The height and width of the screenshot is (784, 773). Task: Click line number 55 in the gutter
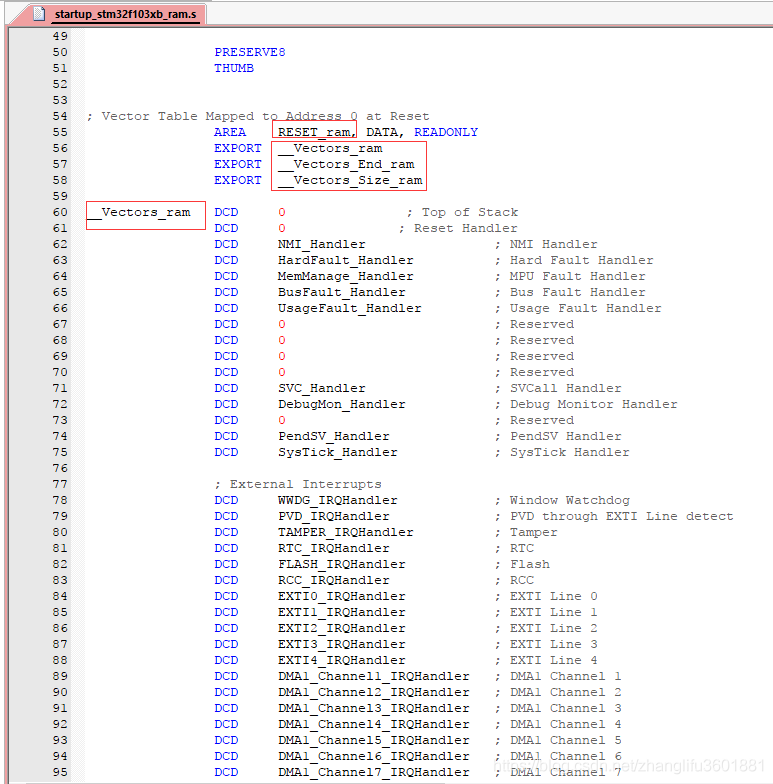click(x=60, y=132)
